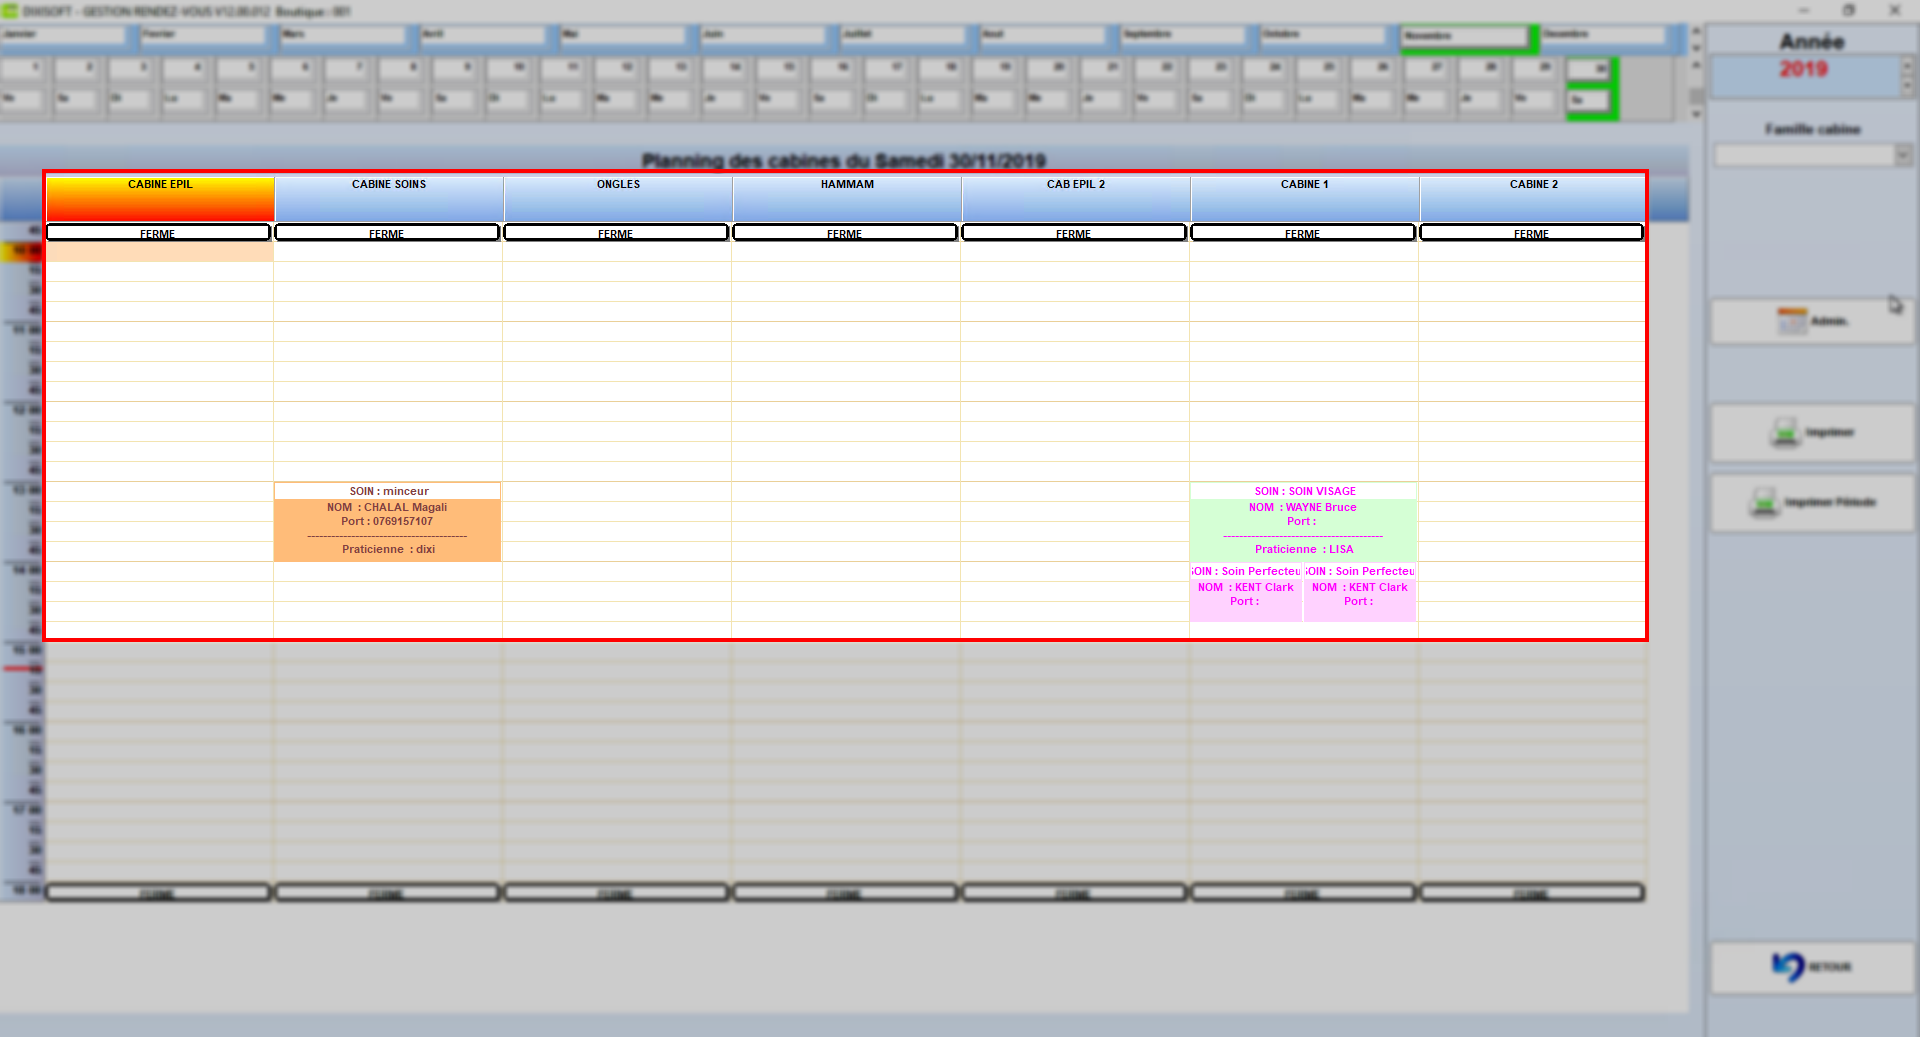Select the Décembre month tab

[x=1603, y=35]
